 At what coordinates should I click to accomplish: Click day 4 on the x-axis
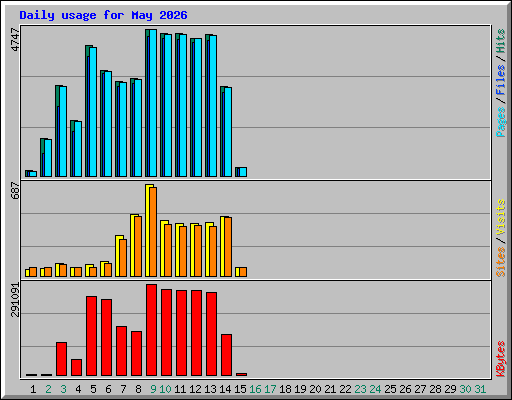78,389
